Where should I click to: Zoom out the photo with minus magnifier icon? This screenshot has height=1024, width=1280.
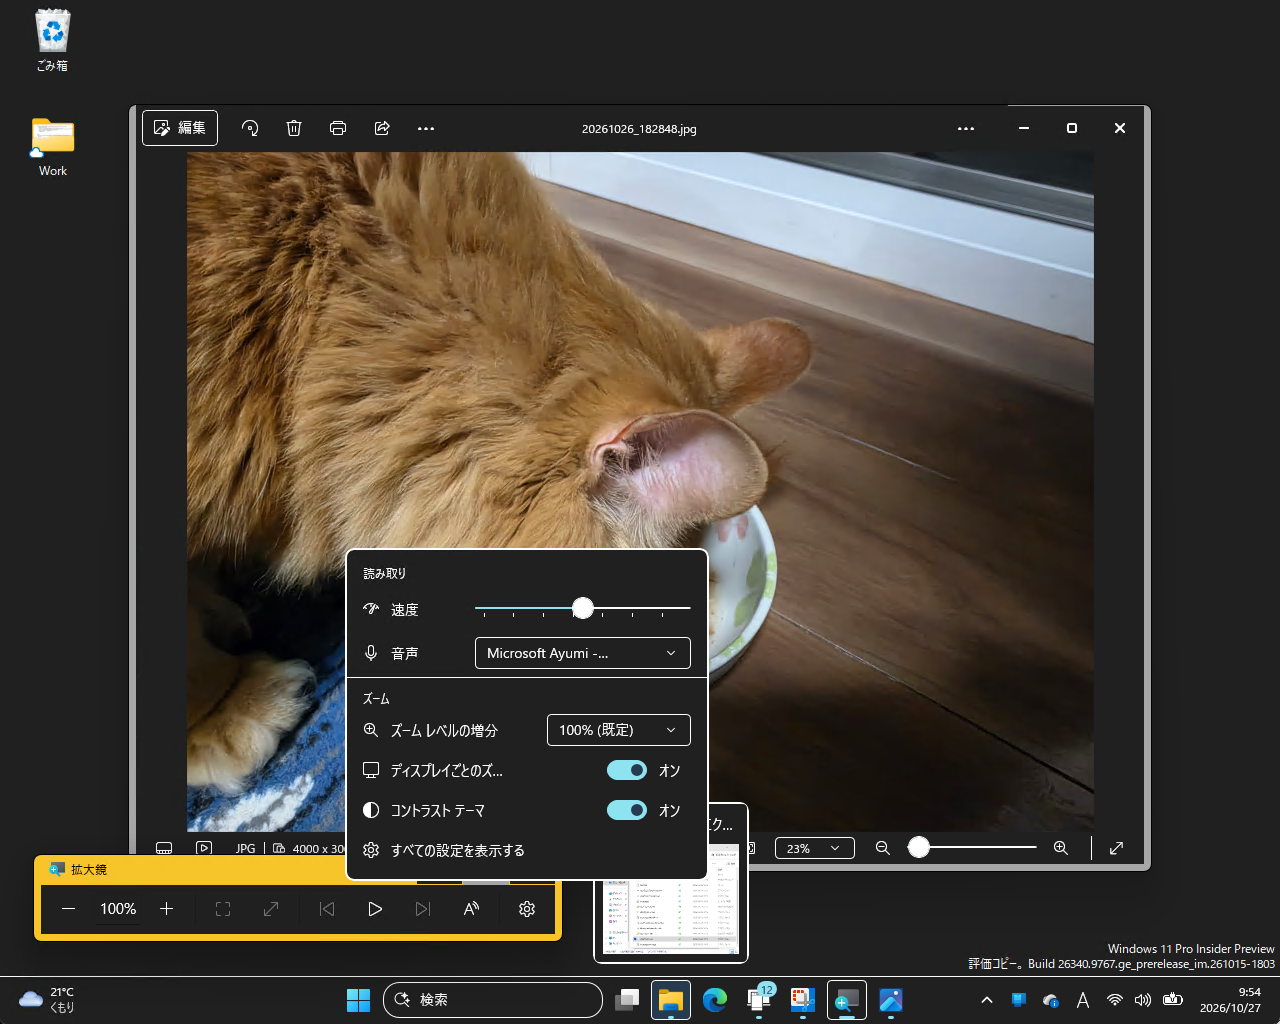pos(883,848)
